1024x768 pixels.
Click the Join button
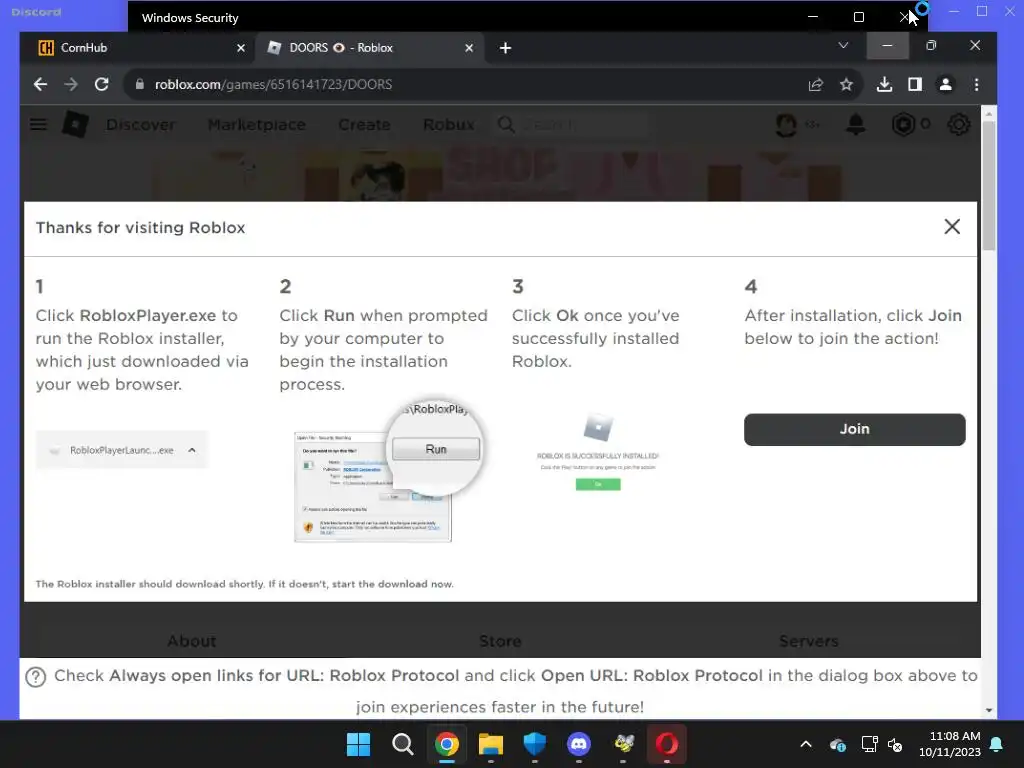pos(854,429)
